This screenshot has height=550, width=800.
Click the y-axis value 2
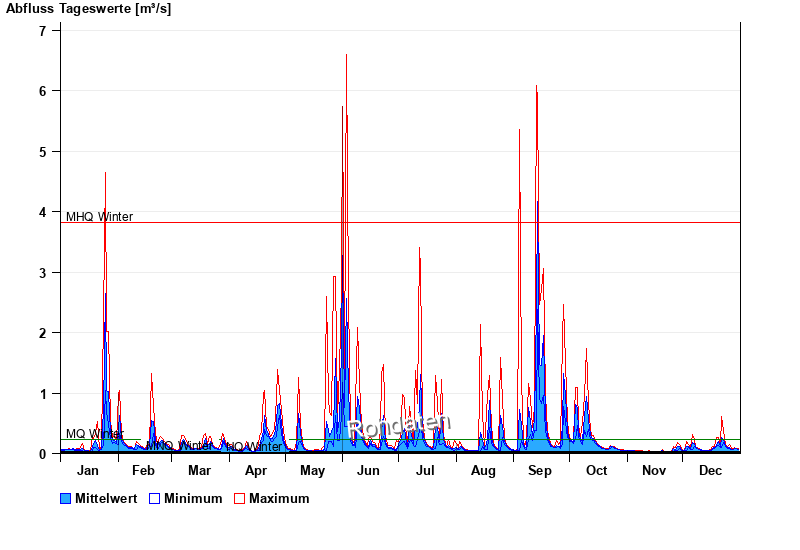43,333
